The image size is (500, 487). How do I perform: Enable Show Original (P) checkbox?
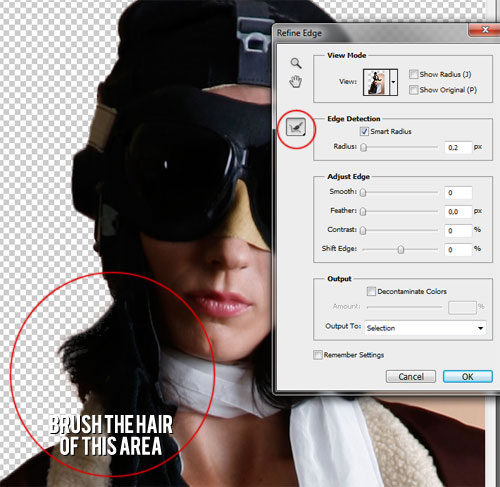(413, 90)
